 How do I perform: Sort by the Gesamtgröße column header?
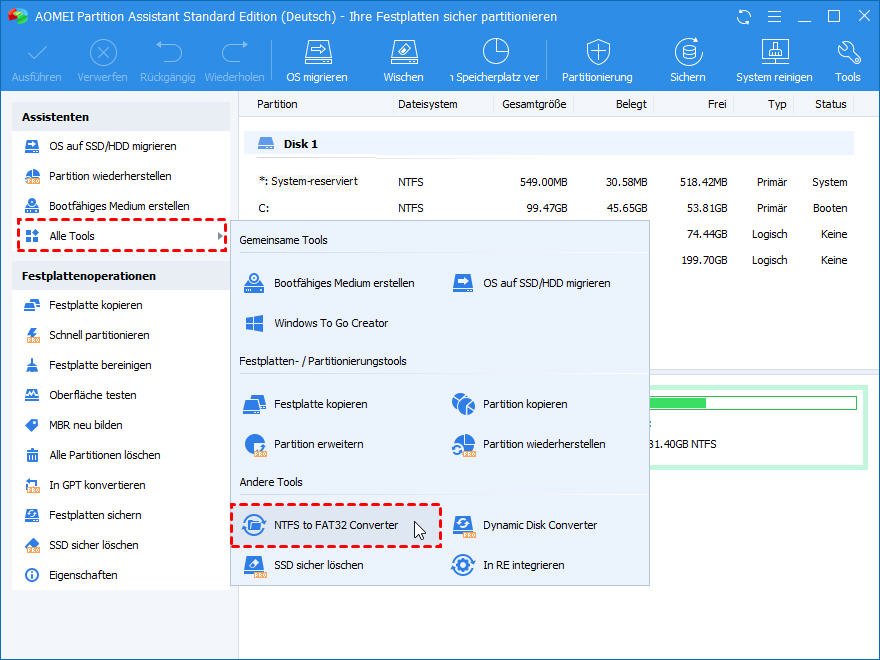(534, 104)
